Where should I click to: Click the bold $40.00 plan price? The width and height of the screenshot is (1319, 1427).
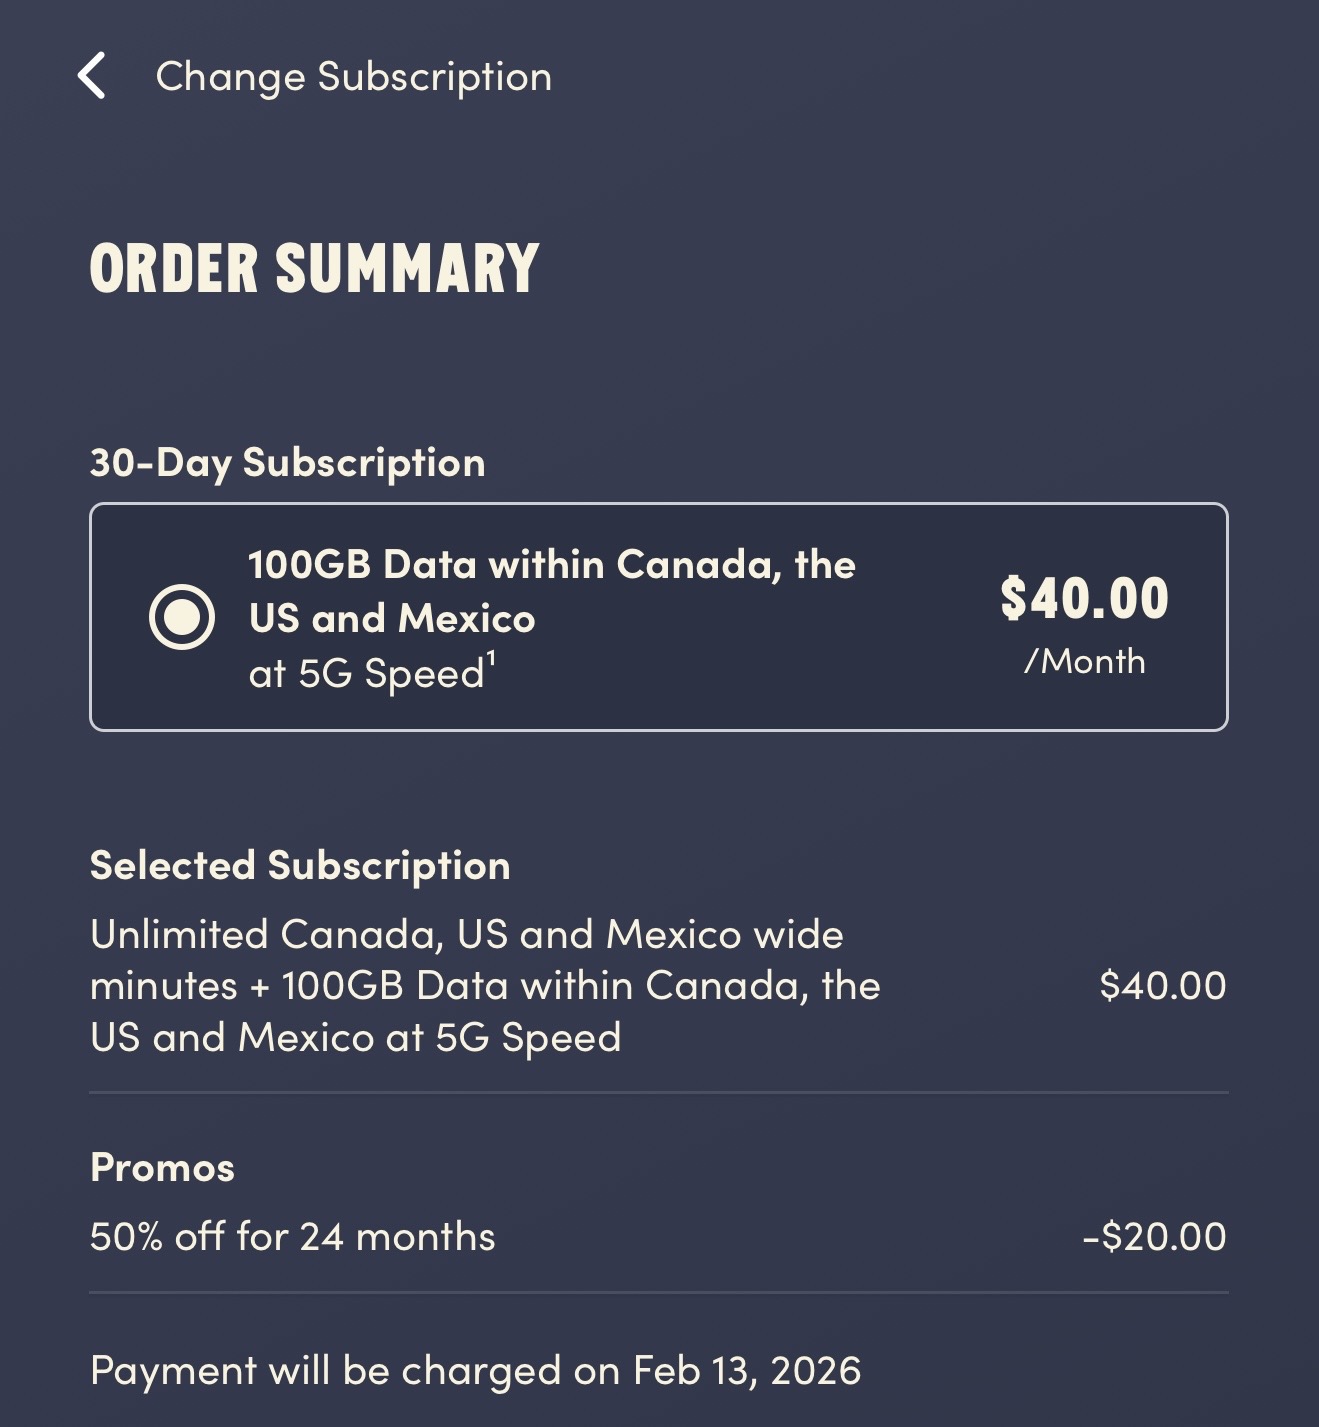pyautogui.click(x=1084, y=598)
